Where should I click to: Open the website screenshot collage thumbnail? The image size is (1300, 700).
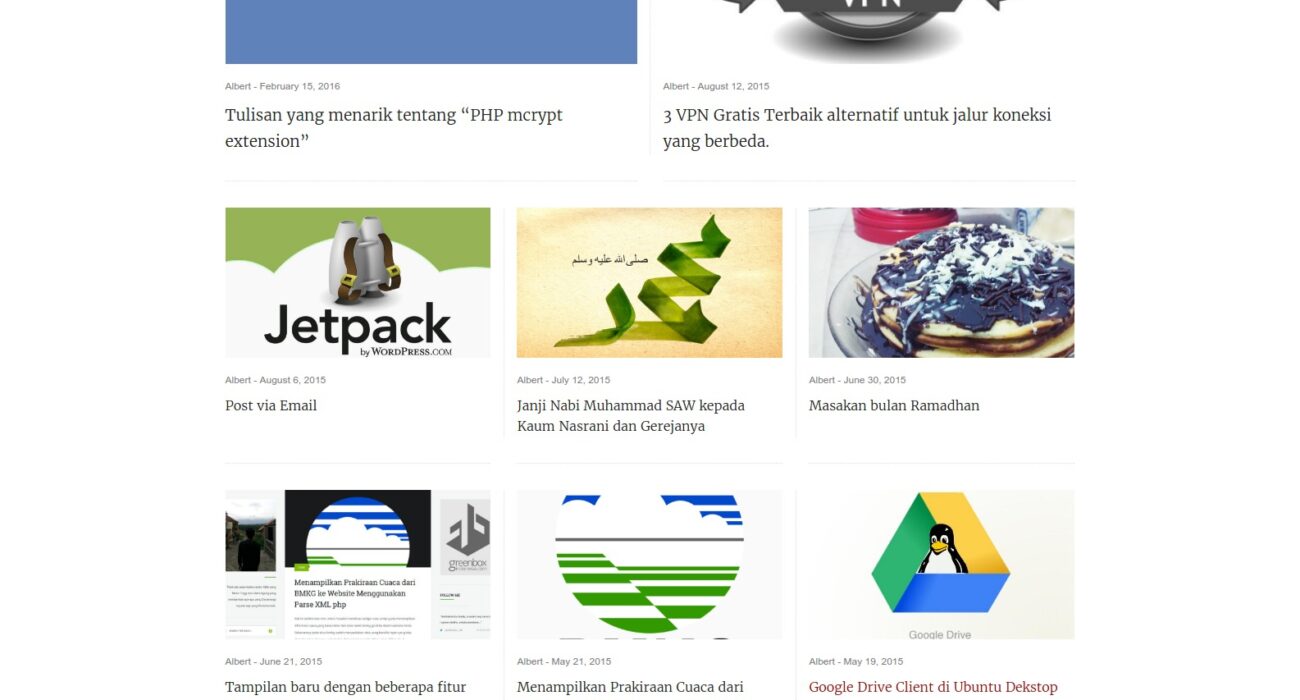[358, 565]
